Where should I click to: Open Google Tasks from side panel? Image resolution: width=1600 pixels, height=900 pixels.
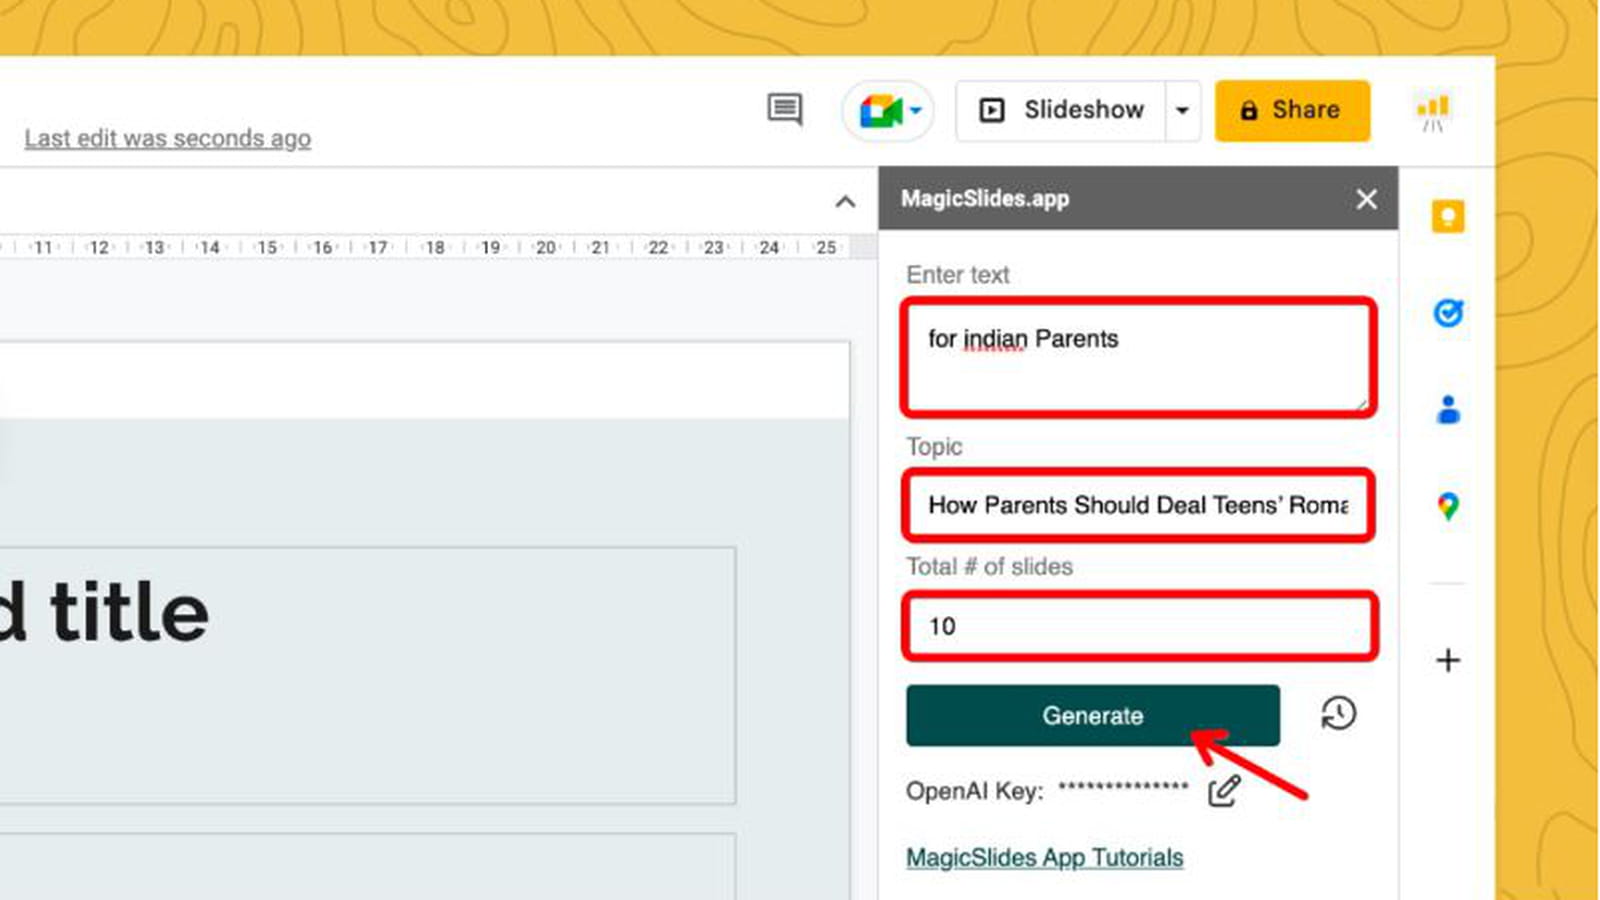(x=1447, y=313)
